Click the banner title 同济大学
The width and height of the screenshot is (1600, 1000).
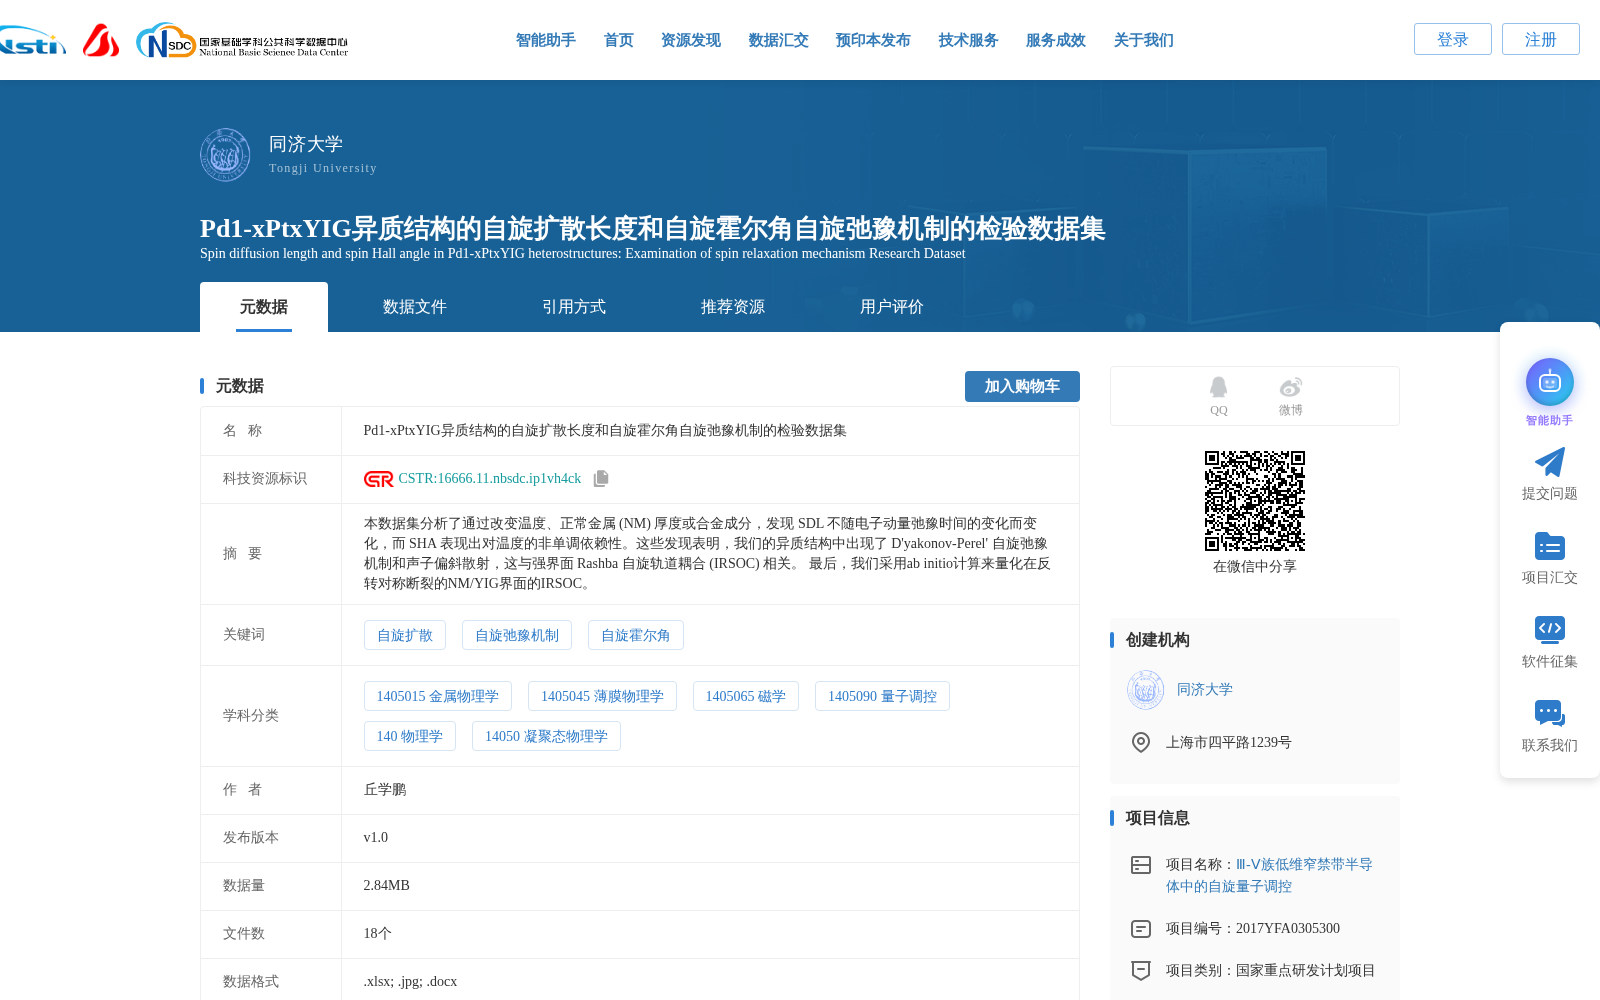pos(306,144)
